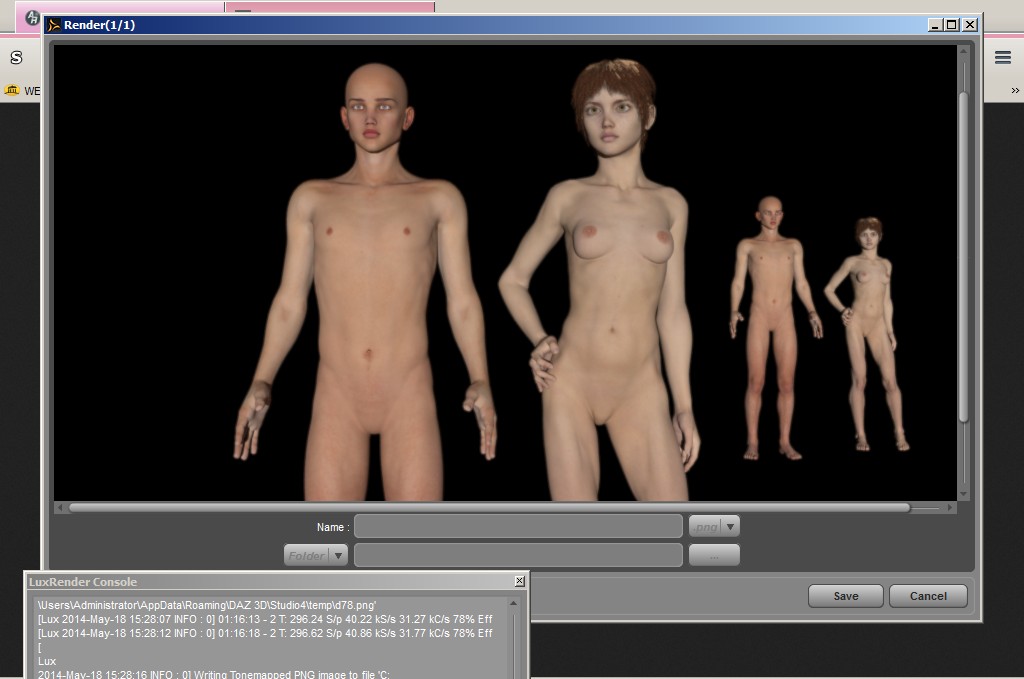Open the WE bookmark with bank icon
This screenshot has height=679, width=1024.
[22, 91]
